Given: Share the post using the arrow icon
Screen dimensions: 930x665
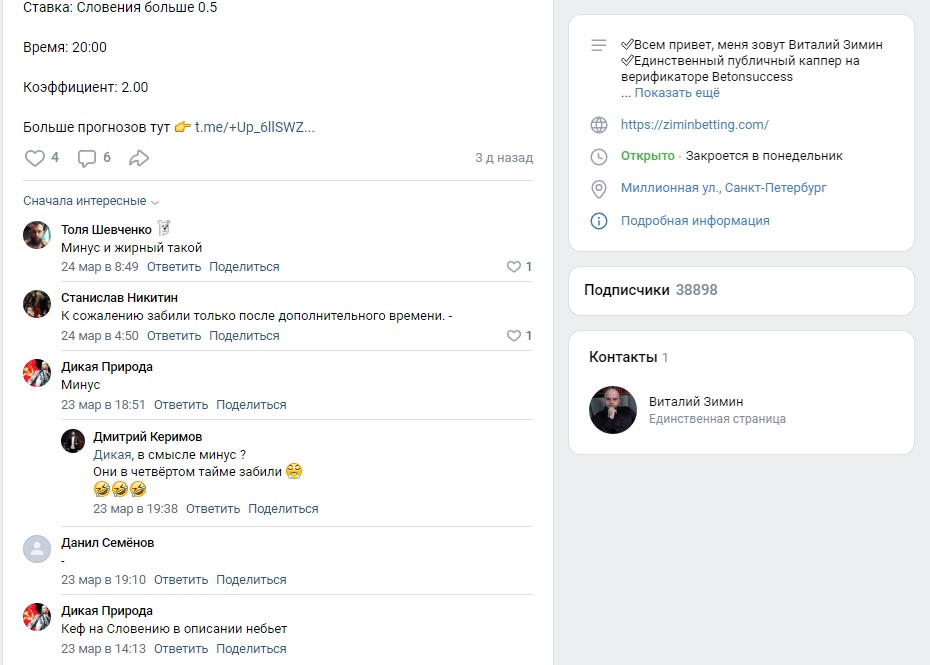Looking at the screenshot, I should (x=140, y=158).
